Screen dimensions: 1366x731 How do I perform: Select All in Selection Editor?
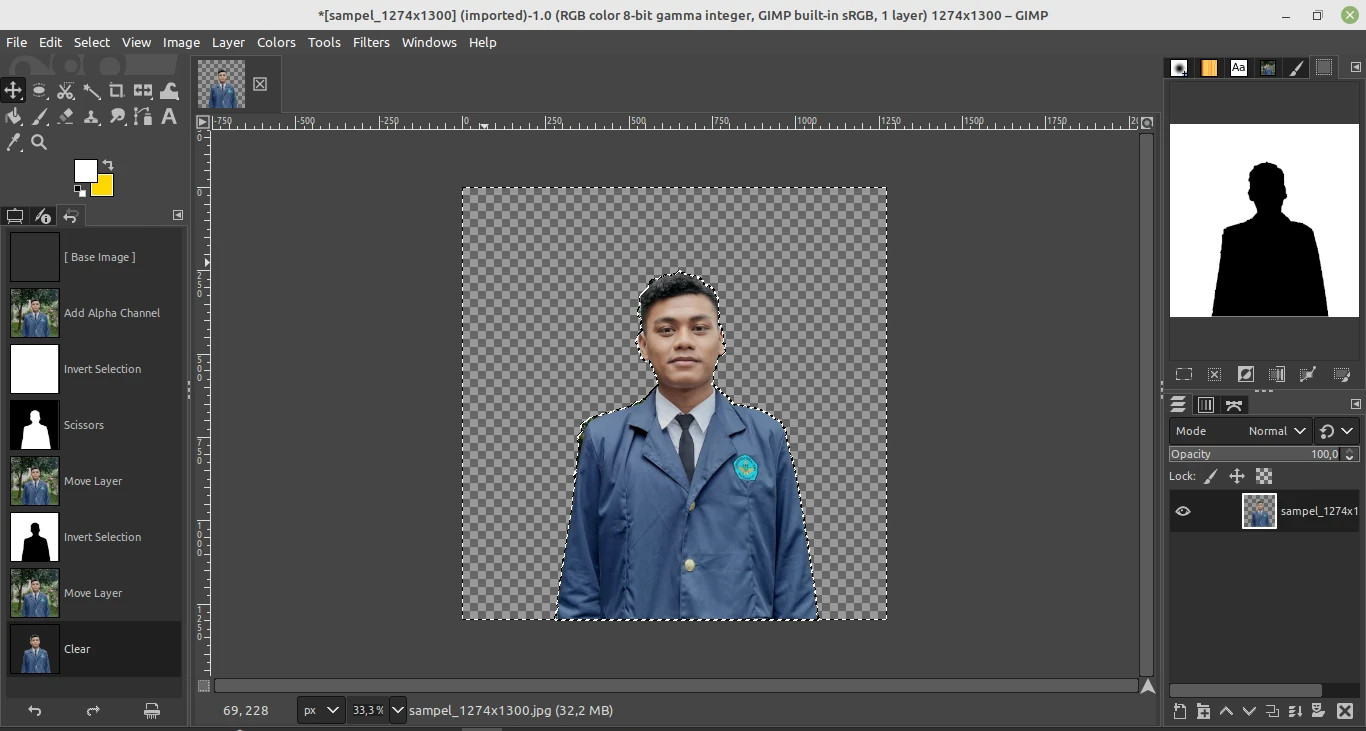tap(1183, 374)
